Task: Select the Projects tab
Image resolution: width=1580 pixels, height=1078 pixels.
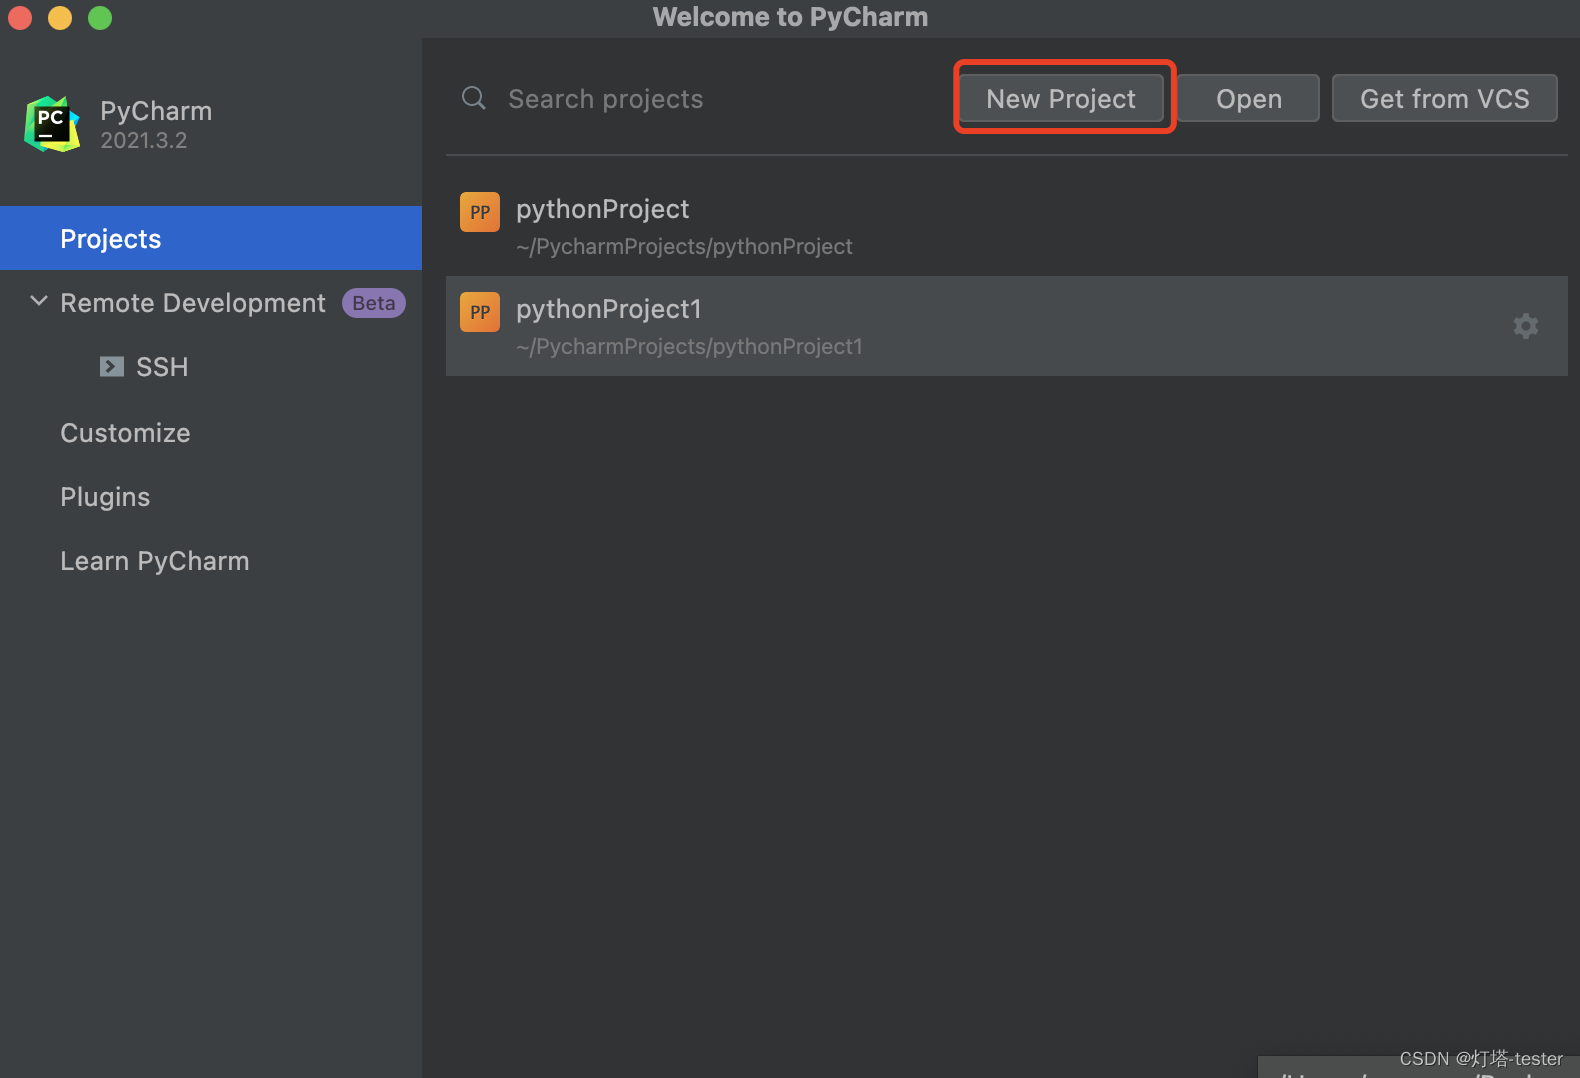Action: 110,239
